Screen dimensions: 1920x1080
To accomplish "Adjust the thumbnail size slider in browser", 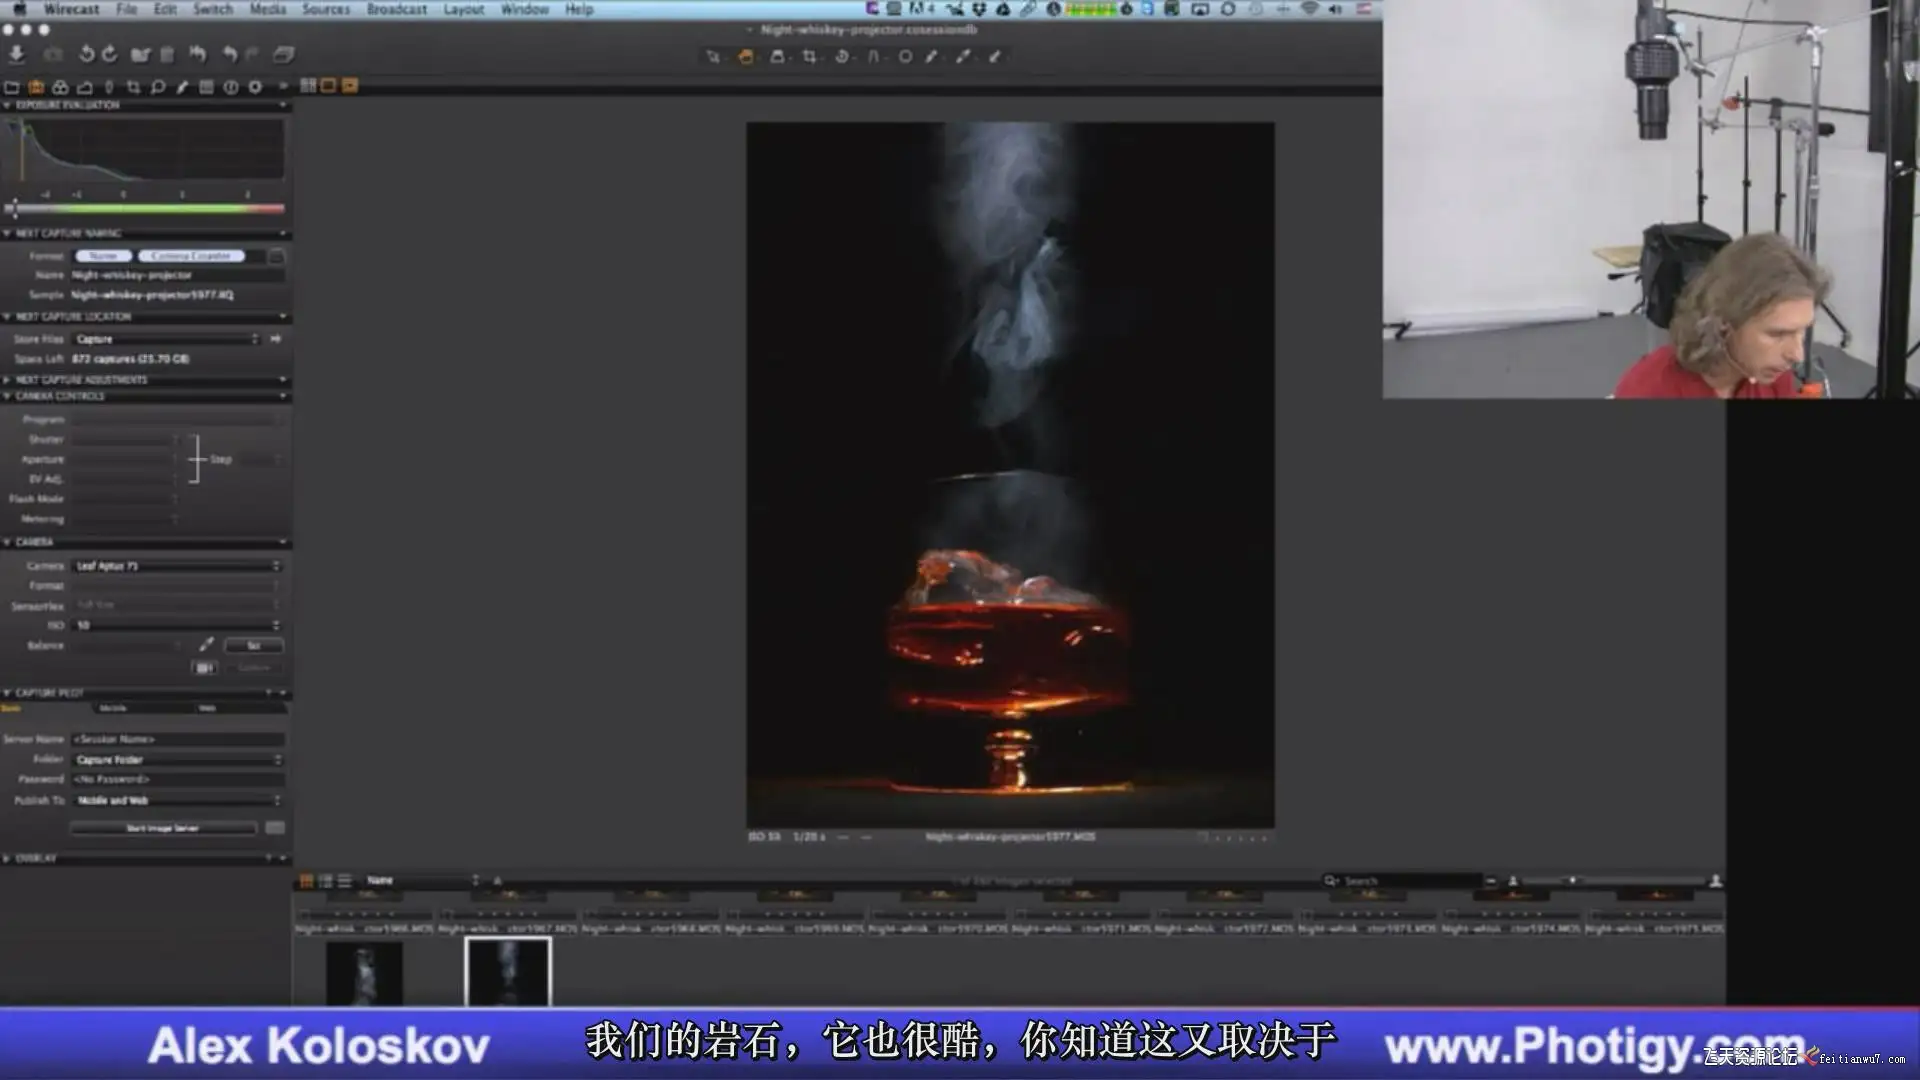I will (1572, 881).
